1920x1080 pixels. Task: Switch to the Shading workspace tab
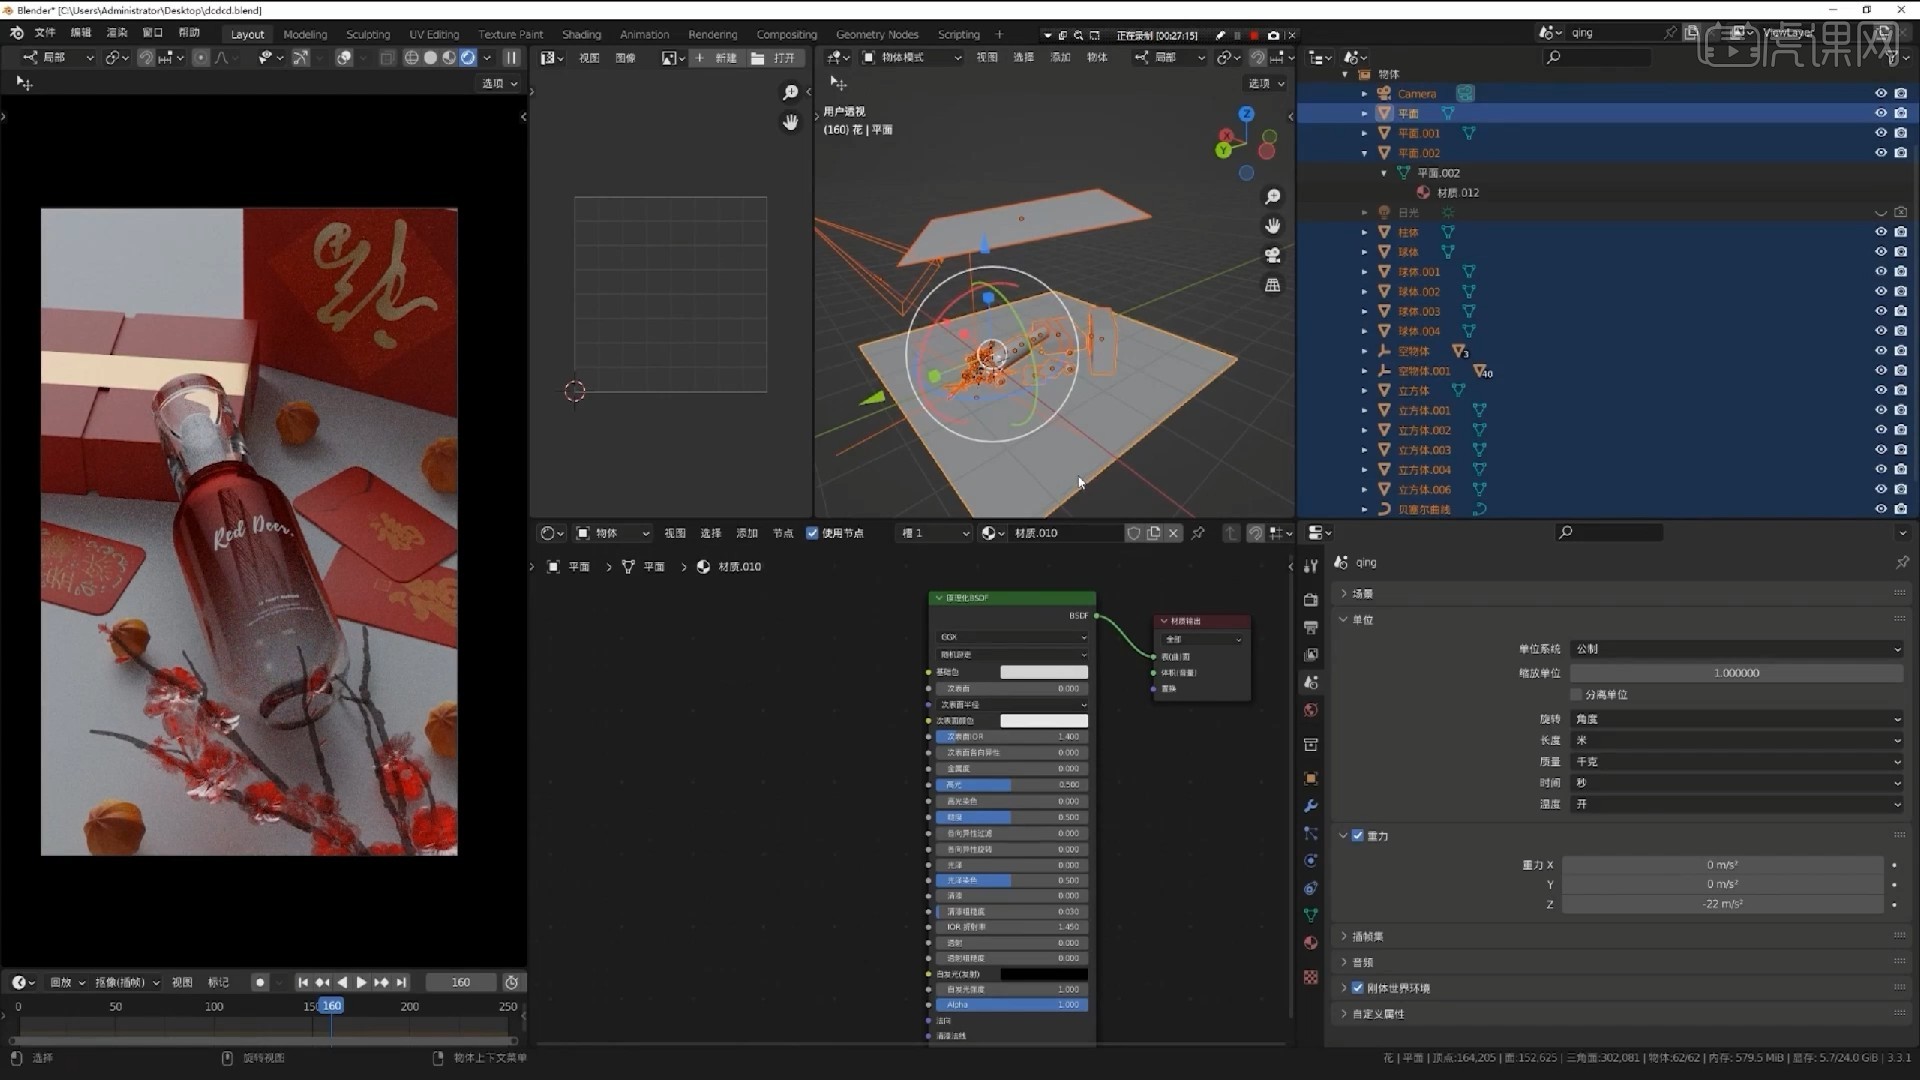[581, 34]
